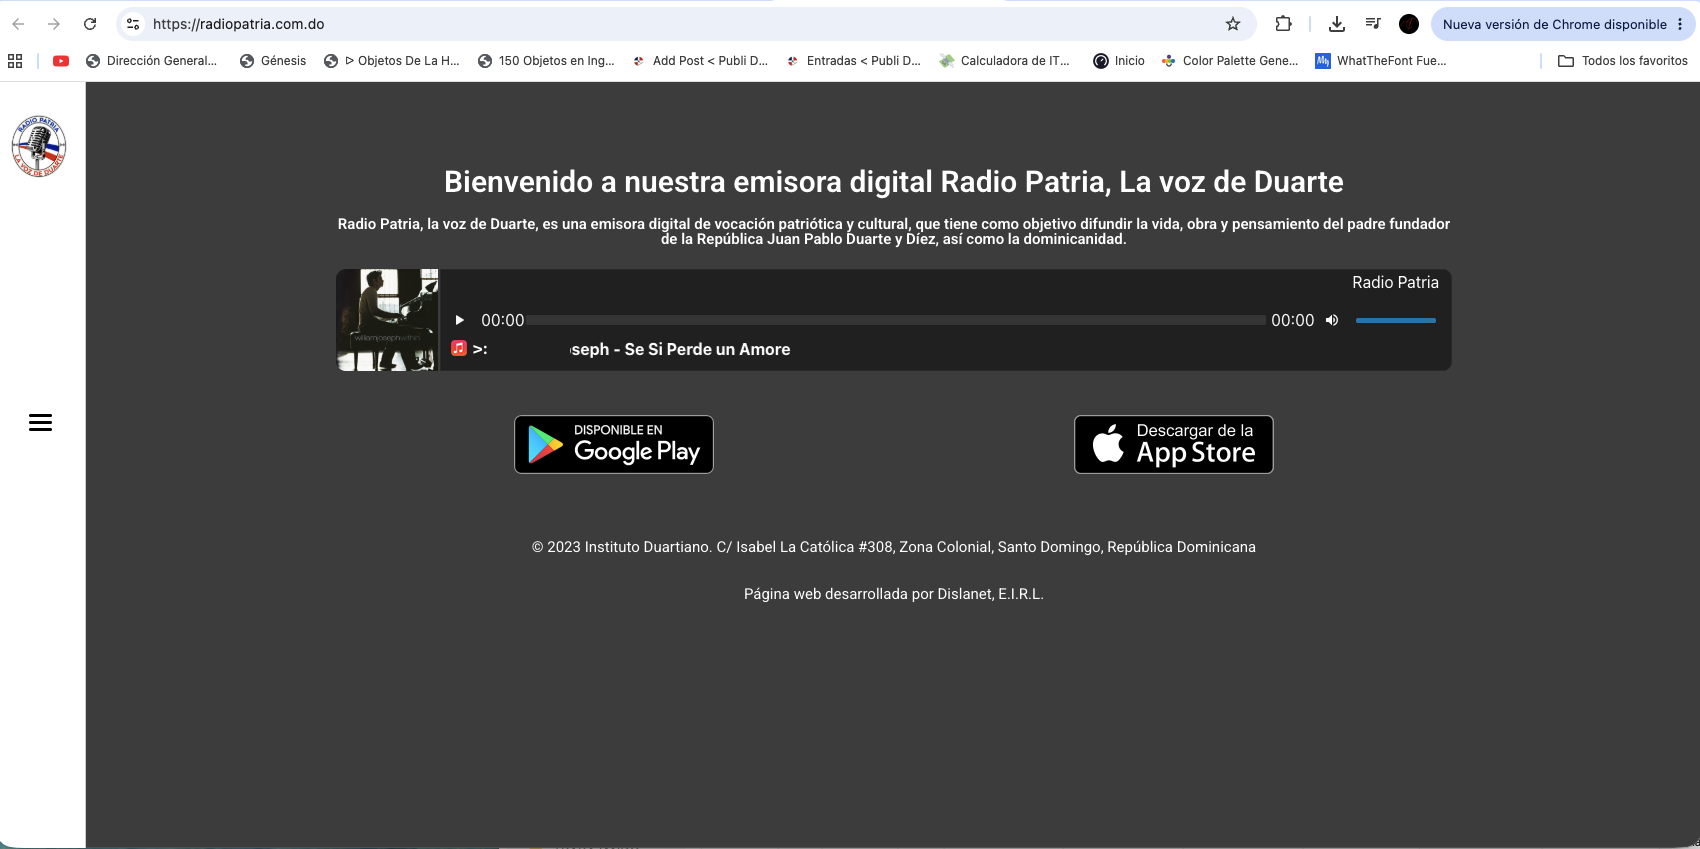Open 'Calculadora de IT...' bookmark
Viewport: 1700px width, 849px height.
click(x=1005, y=61)
